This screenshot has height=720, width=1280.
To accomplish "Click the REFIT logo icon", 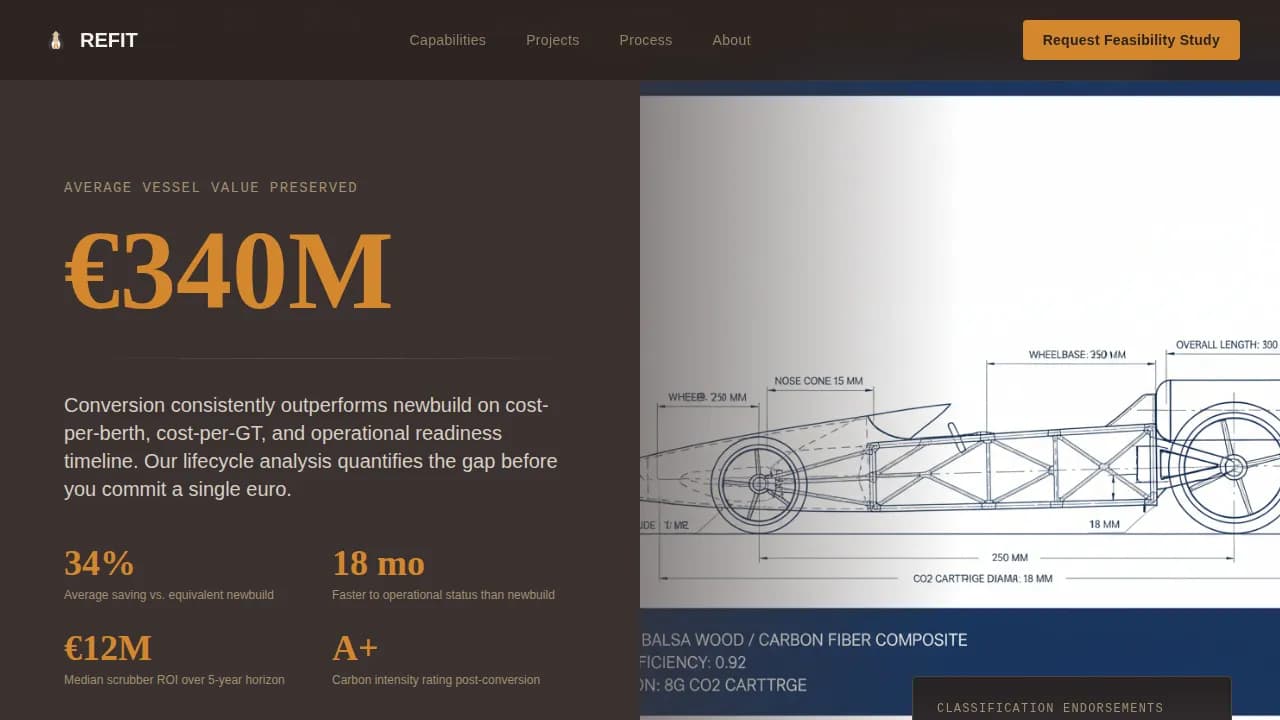I will pyautogui.click(x=56, y=40).
